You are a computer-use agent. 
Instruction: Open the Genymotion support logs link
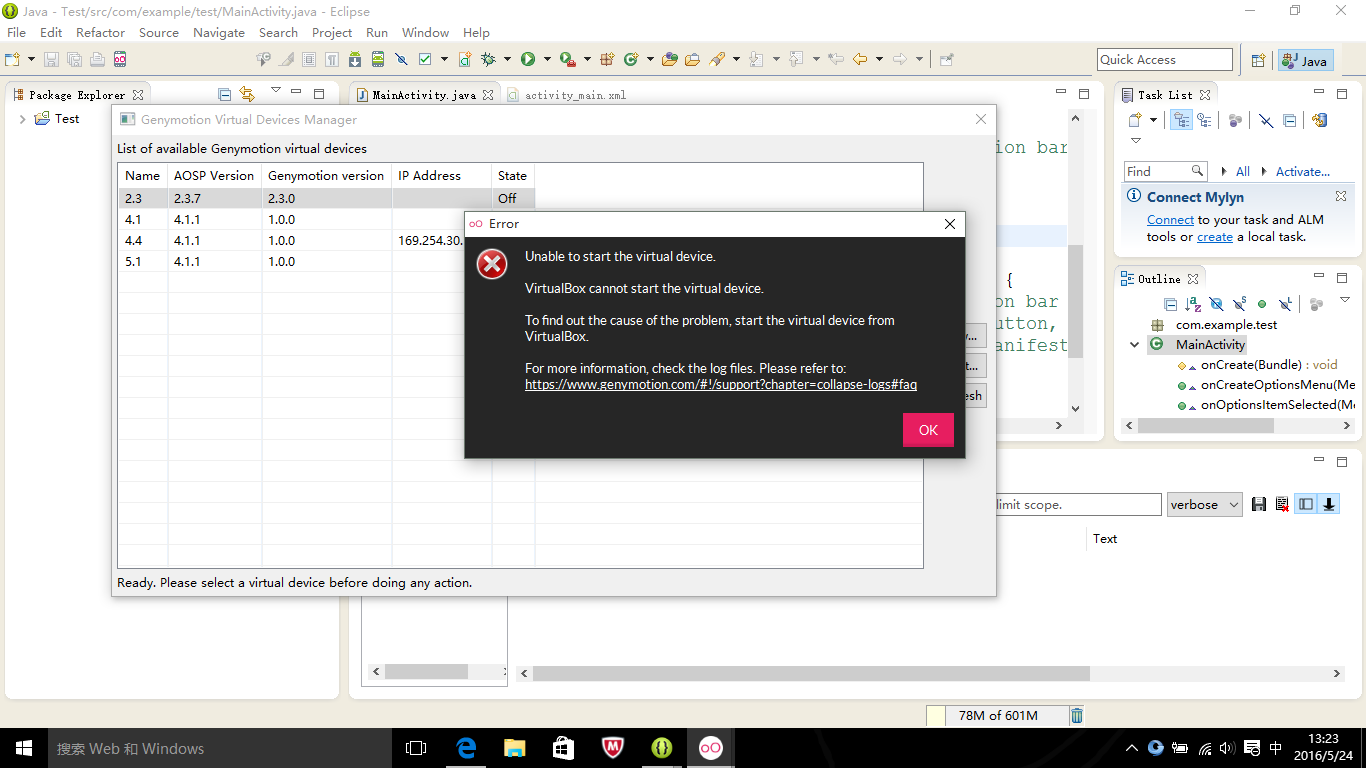coord(721,384)
